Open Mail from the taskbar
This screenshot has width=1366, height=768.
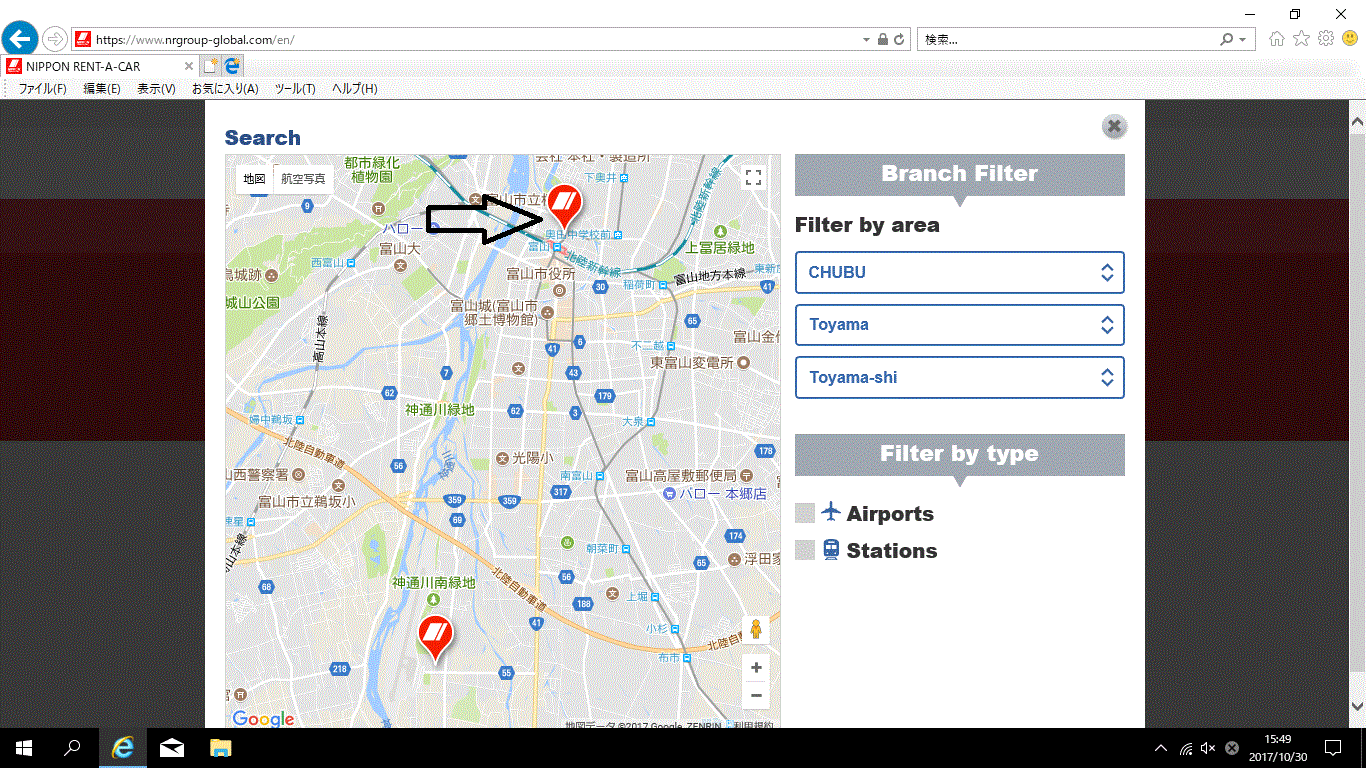[172, 747]
